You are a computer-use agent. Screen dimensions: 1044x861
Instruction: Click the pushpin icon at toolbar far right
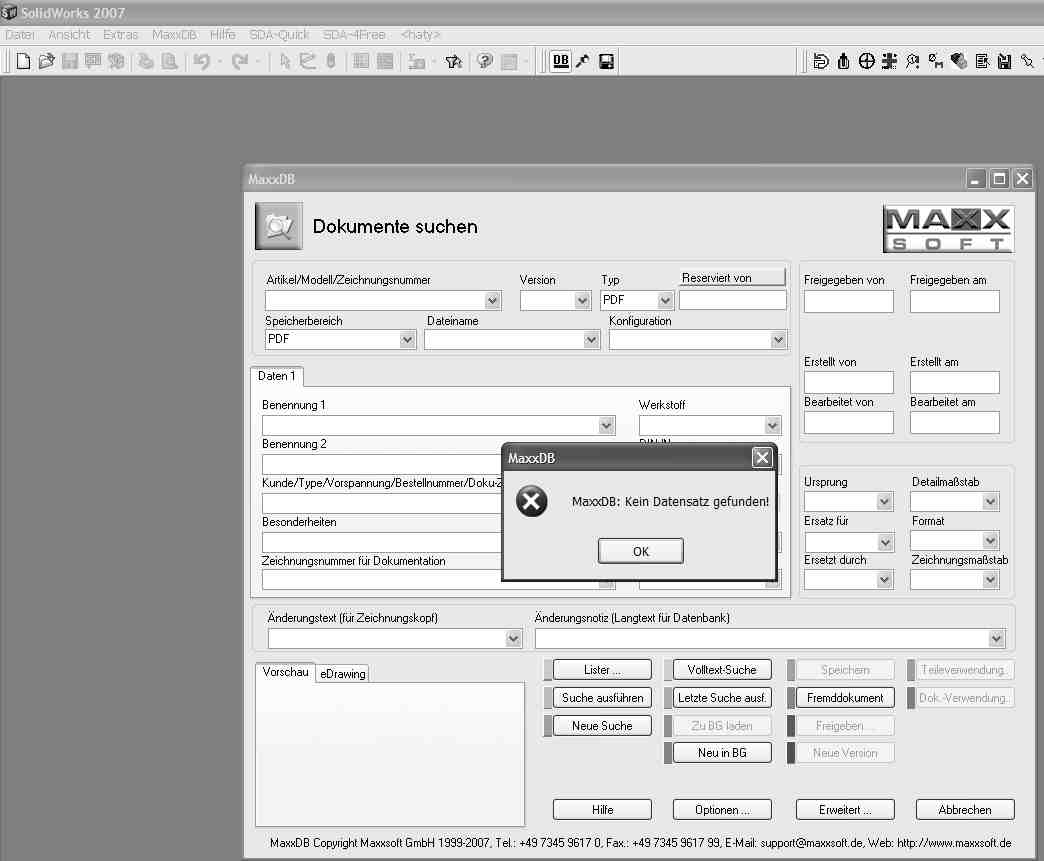tap(1028, 61)
